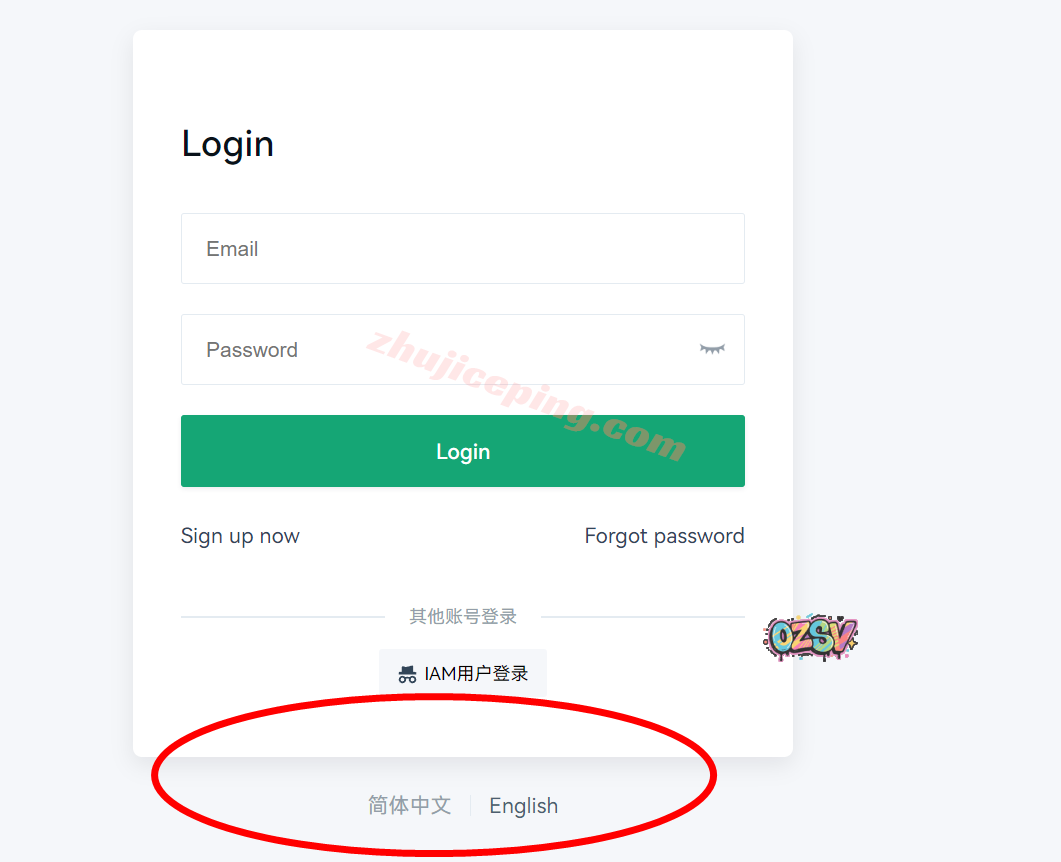
Task: Open the Sign up now link
Action: point(240,536)
